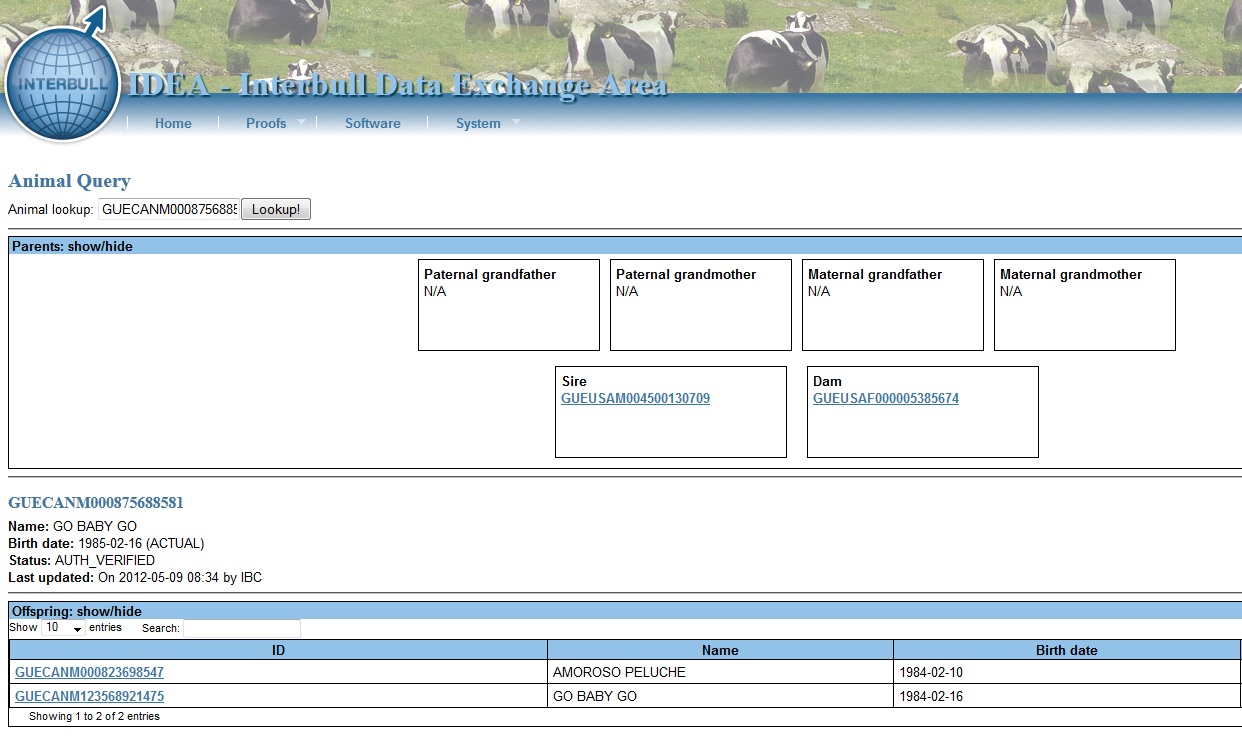The width and height of the screenshot is (1242, 736).
Task: Expand the System dropdown menu
Action: (479, 123)
